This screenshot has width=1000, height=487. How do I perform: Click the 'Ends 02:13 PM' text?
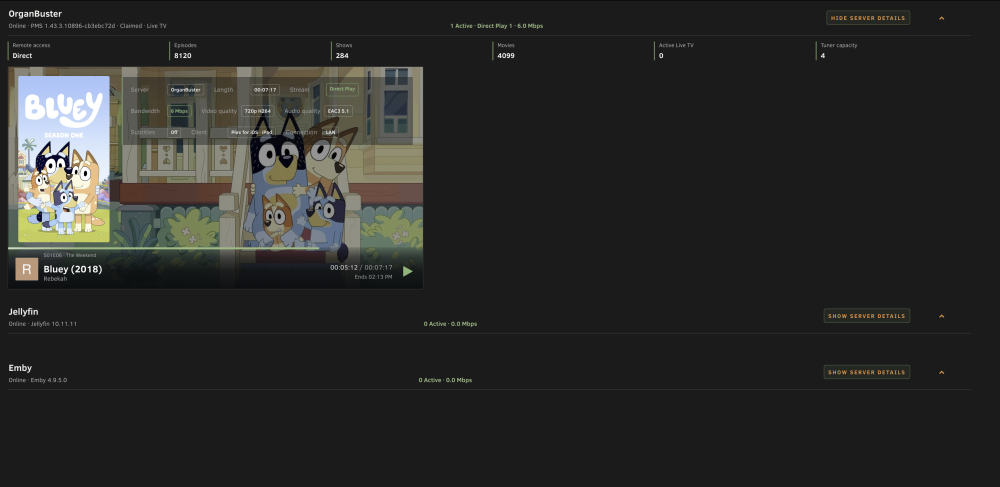(373, 278)
